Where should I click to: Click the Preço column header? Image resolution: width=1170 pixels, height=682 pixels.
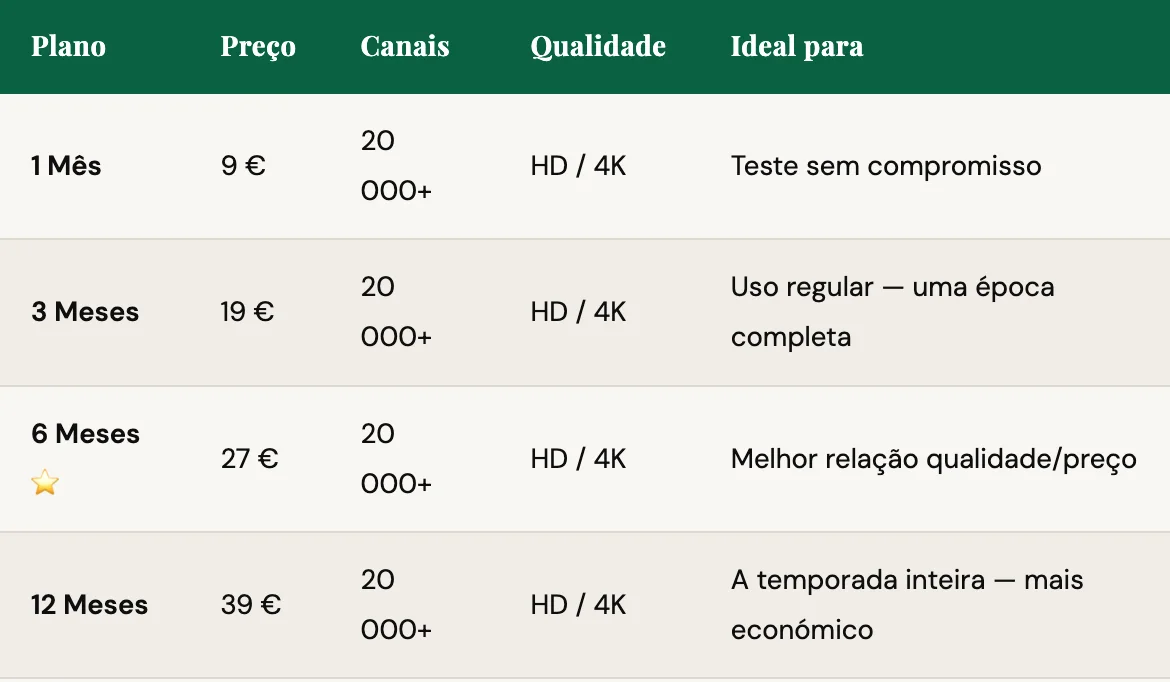(x=258, y=47)
